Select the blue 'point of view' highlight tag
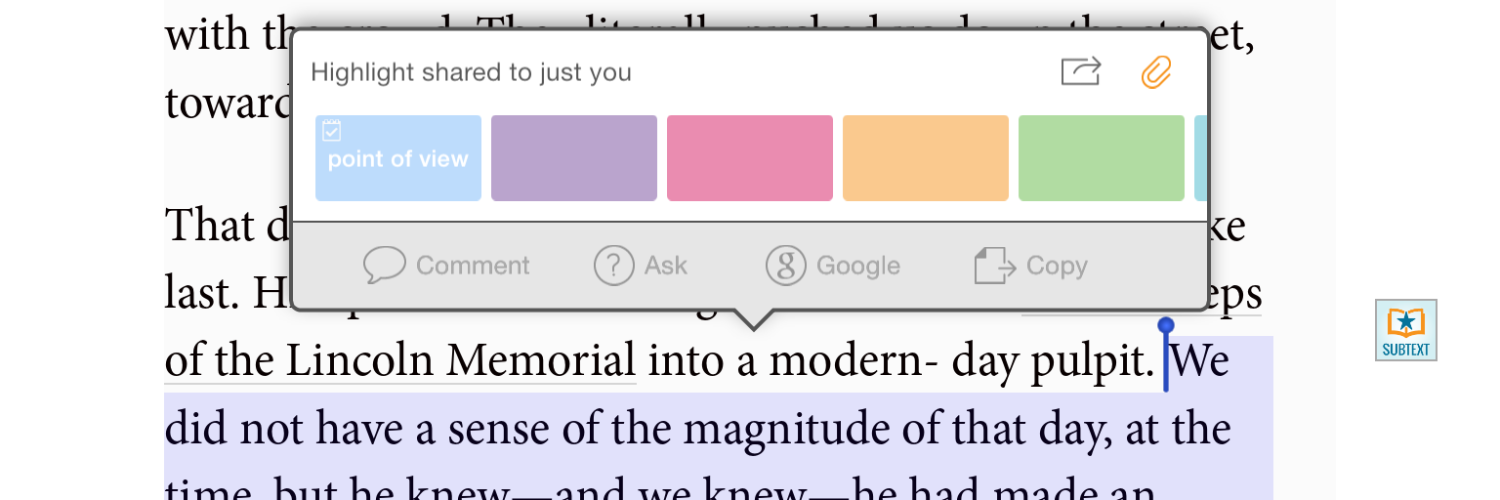1500x500 pixels. pyautogui.click(x=398, y=158)
